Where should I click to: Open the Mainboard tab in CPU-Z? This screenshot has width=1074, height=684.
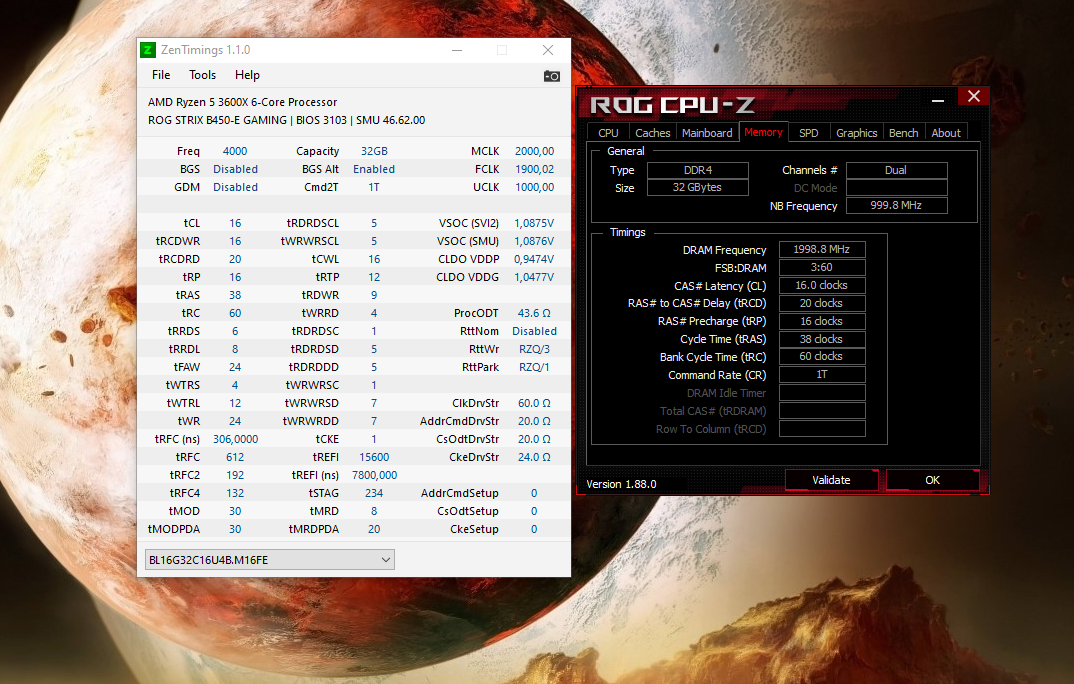click(707, 133)
